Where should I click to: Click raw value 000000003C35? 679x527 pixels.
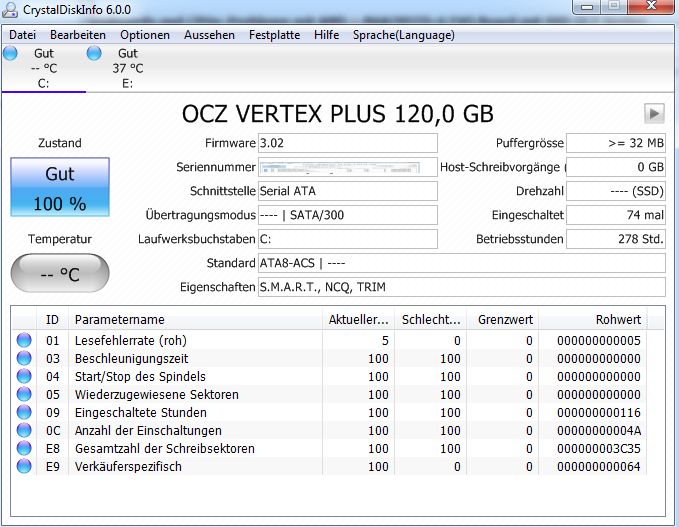coord(599,448)
